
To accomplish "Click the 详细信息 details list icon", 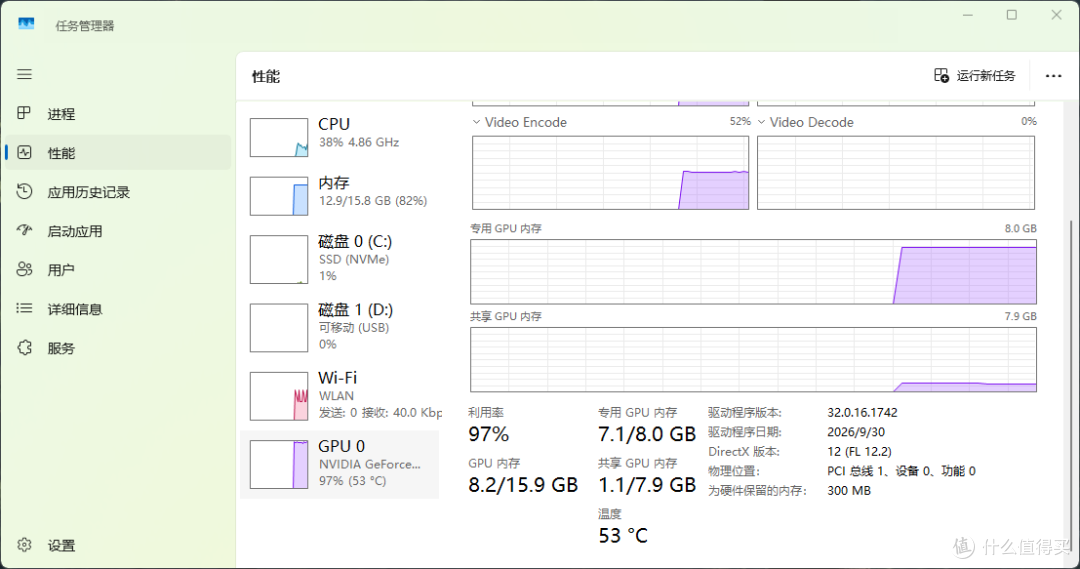I will pos(24,309).
